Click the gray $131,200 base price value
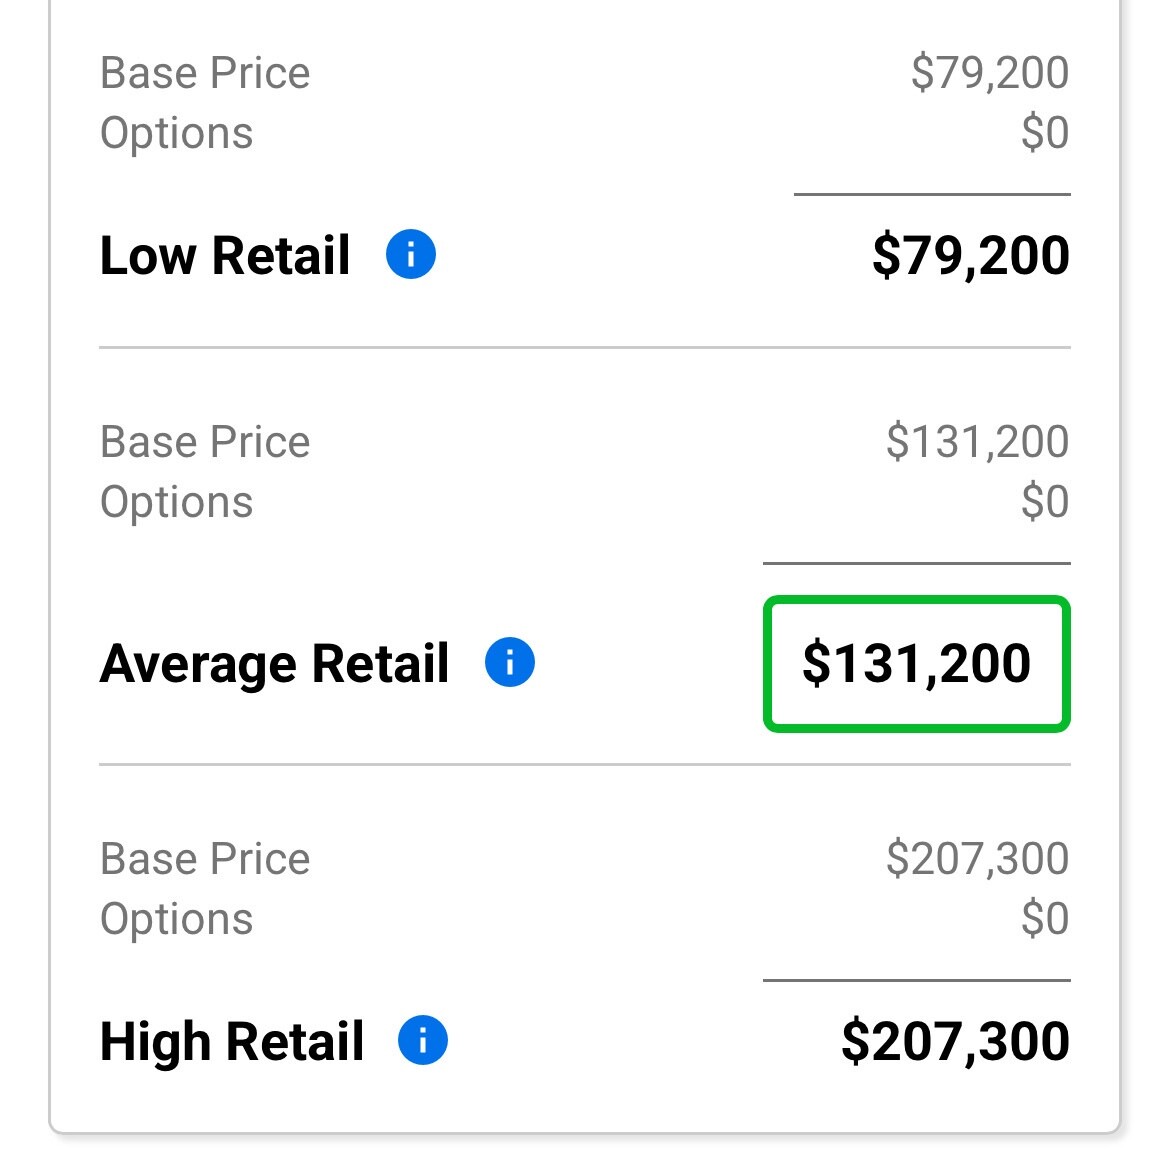1170x1164 pixels. tap(977, 442)
